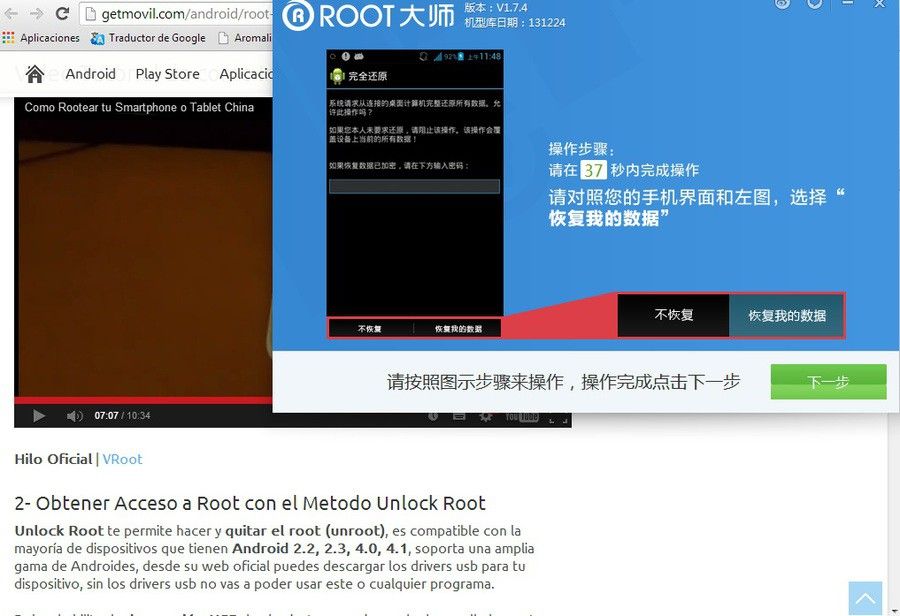Go back with Chrome's back arrow
Viewport: 900px width, 616px height.
click(11, 13)
